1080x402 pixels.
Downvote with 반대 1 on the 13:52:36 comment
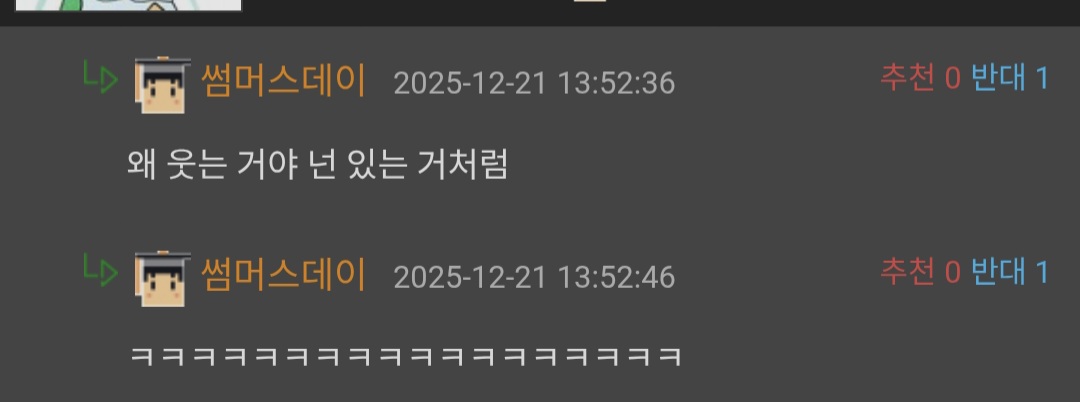[x=1010, y=78]
